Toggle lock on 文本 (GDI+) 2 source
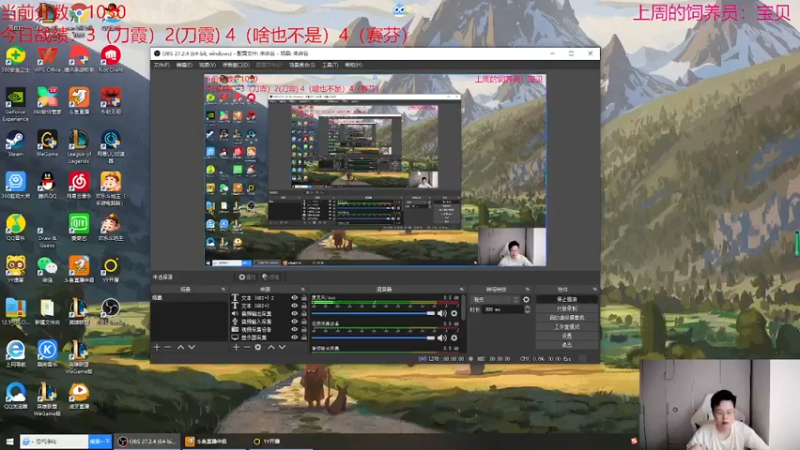 (304, 297)
